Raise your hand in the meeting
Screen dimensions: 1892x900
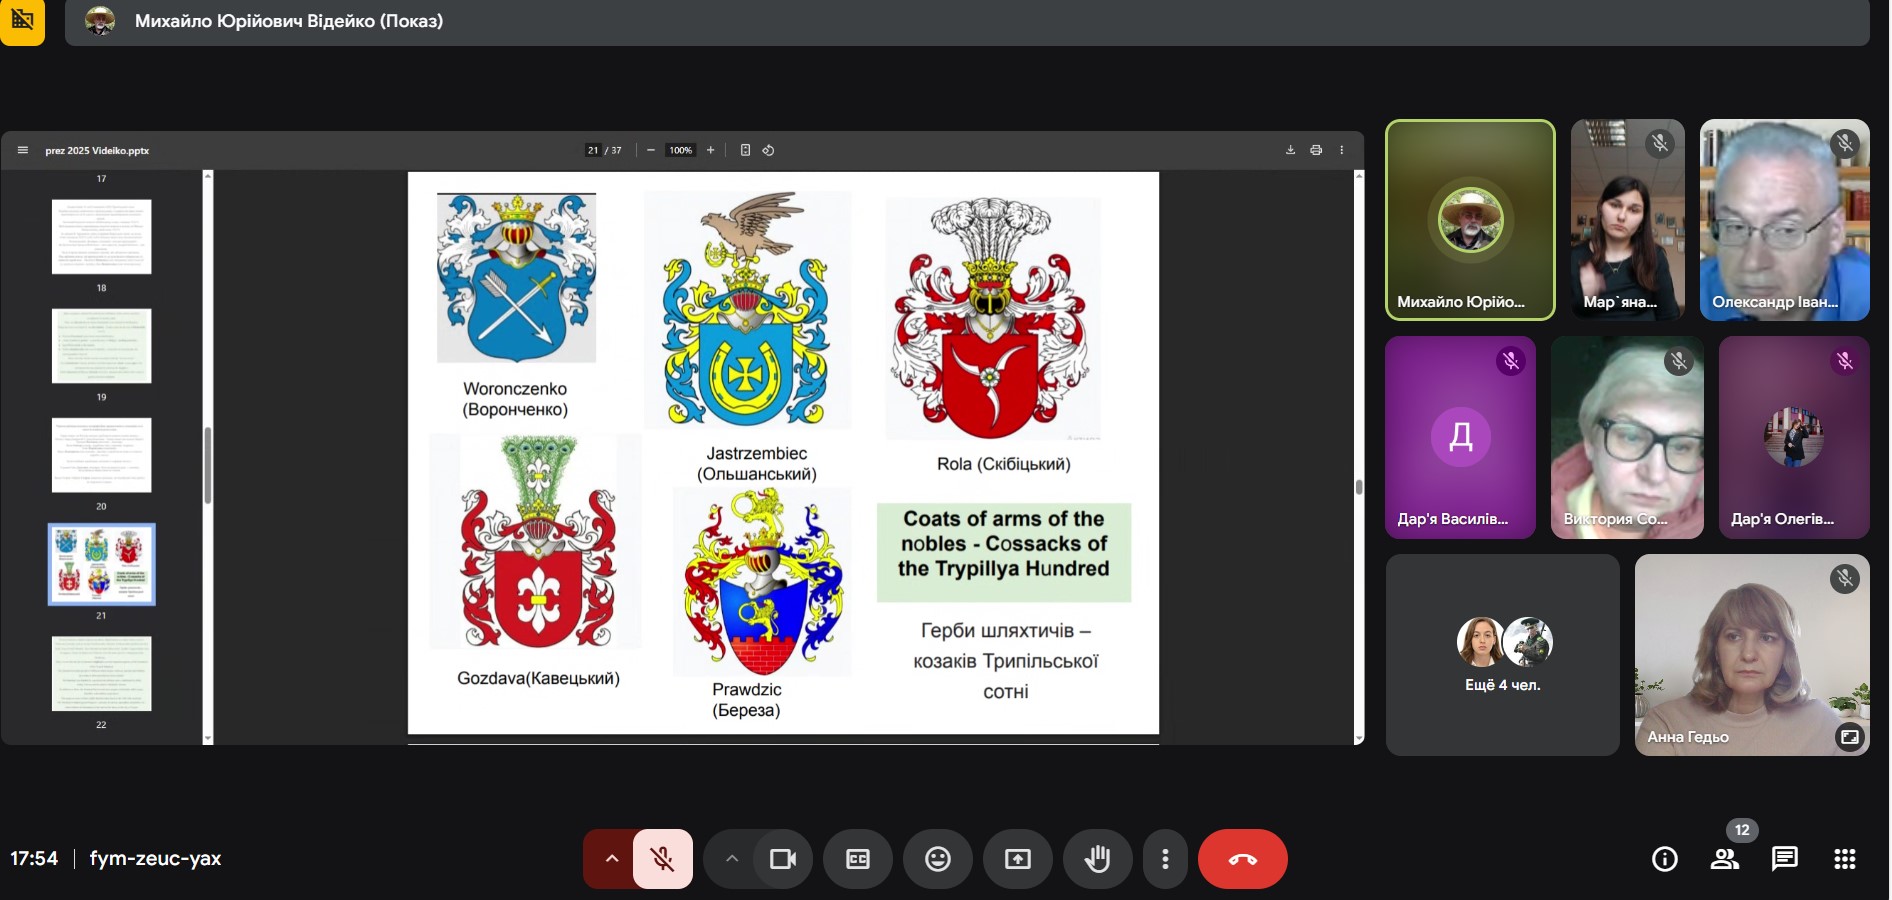1097,859
